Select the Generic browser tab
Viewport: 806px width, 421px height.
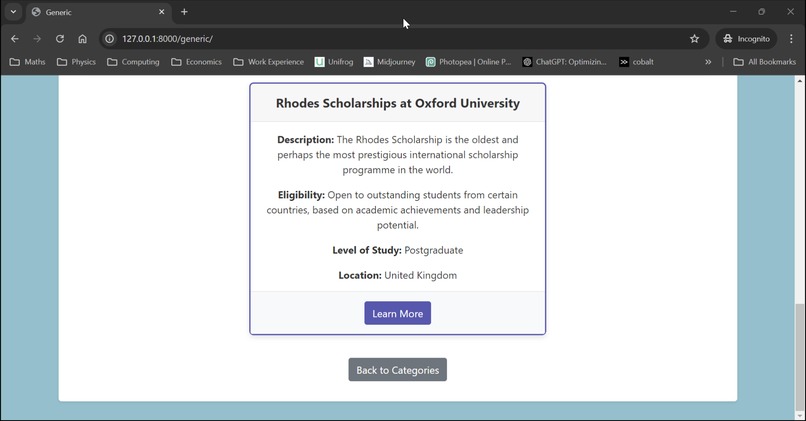98,12
